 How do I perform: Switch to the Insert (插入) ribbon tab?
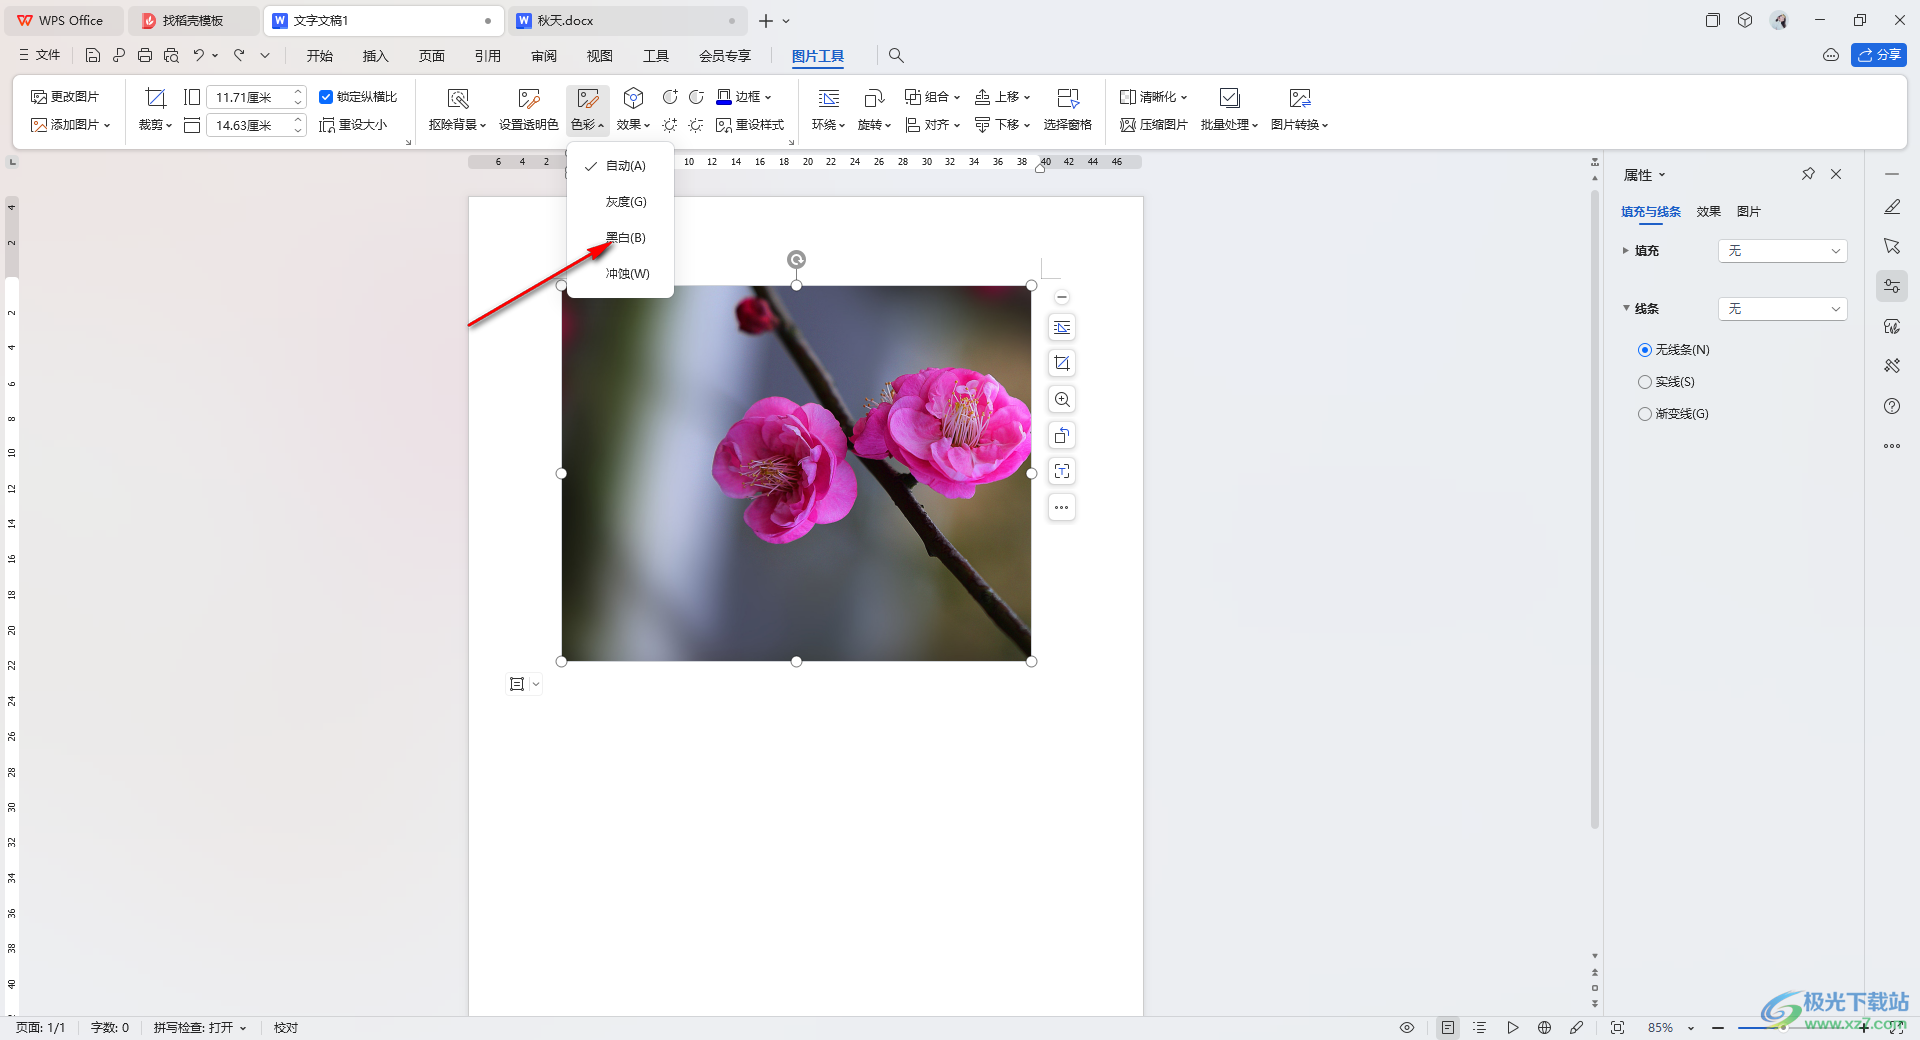pyautogui.click(x=375, y=56)
